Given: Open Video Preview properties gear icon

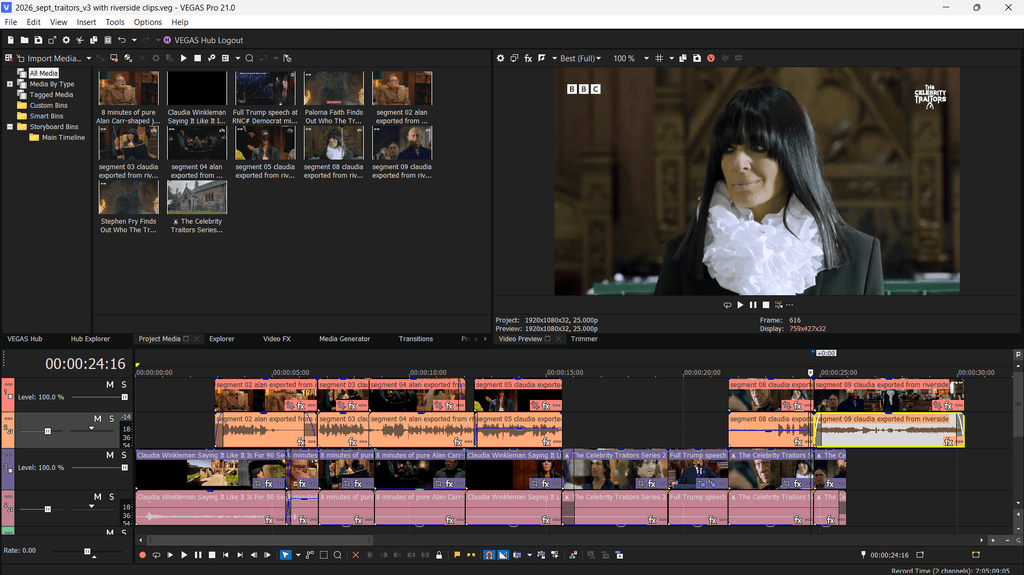Looking at the screenshot, I should tap(500, 58).
